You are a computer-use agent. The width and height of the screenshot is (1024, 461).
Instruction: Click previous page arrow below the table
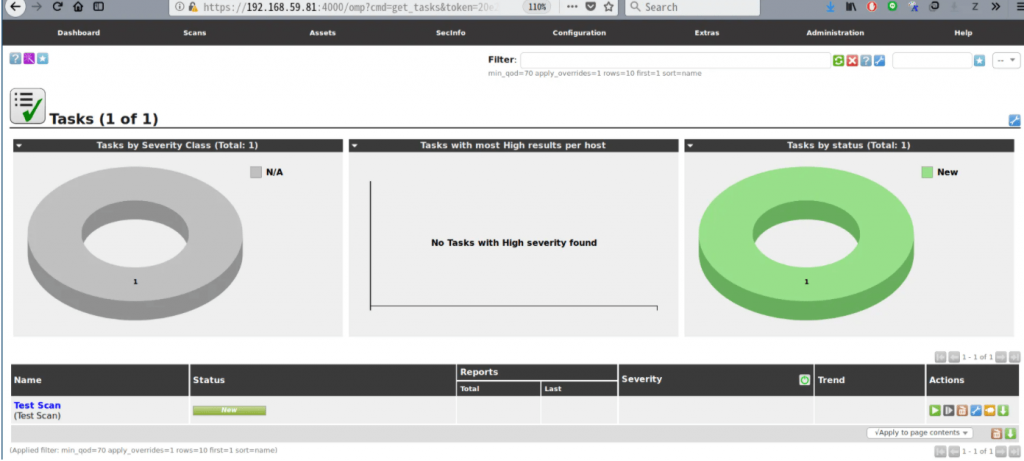coord(954,451)
